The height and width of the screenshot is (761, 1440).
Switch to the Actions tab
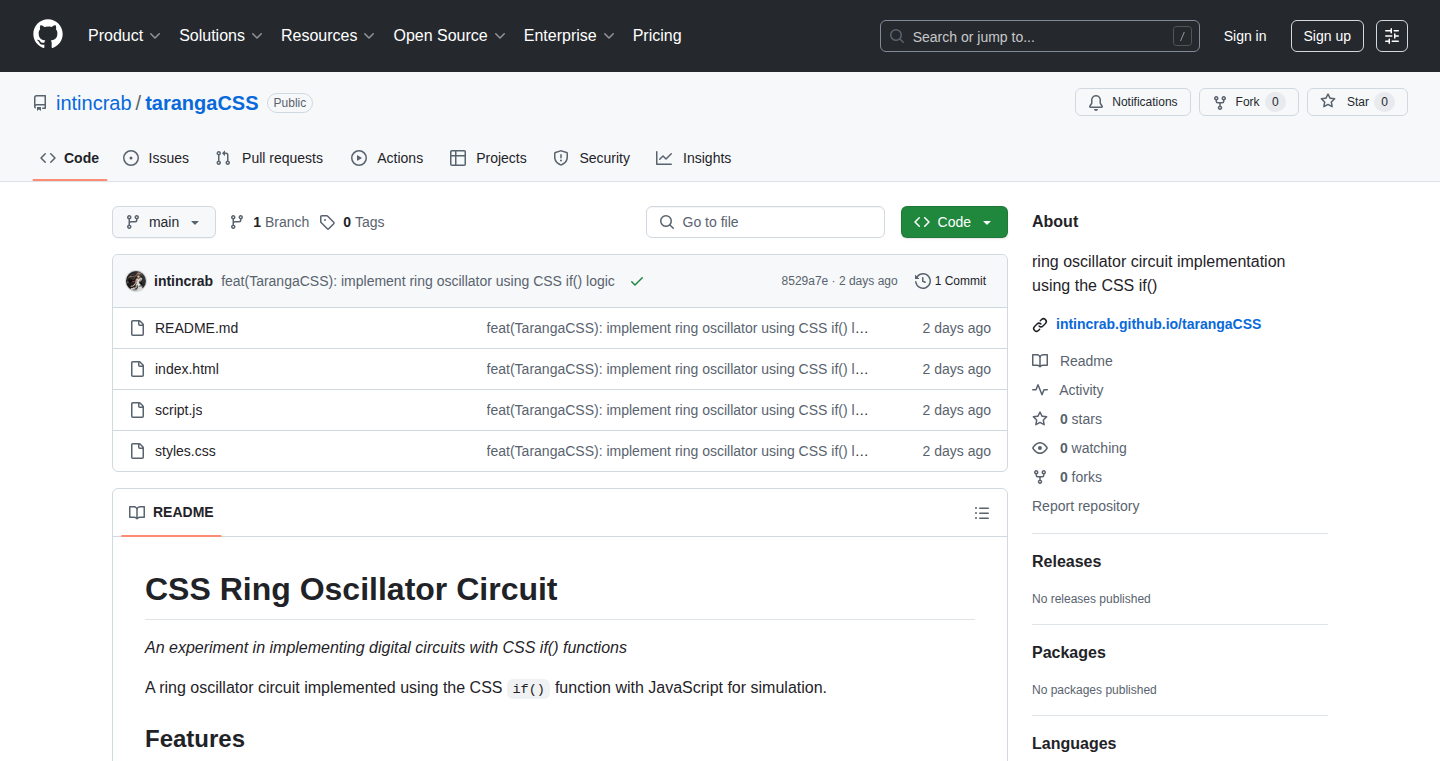[x=387, y=158]
